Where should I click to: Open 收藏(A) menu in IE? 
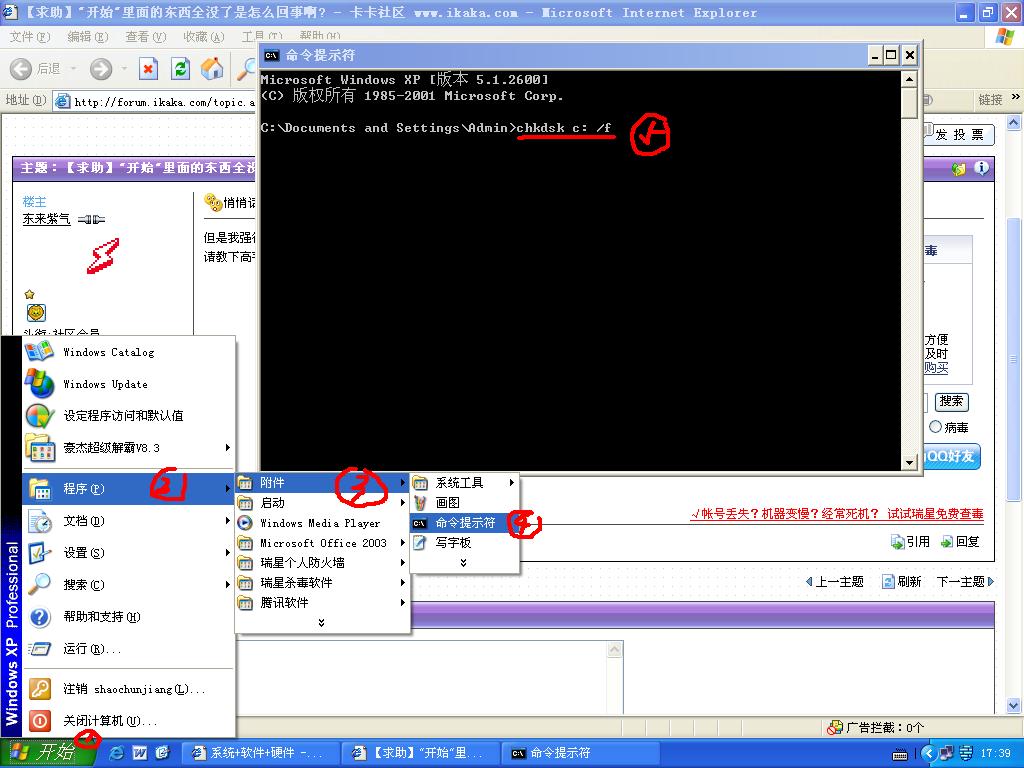pos(204,37)
